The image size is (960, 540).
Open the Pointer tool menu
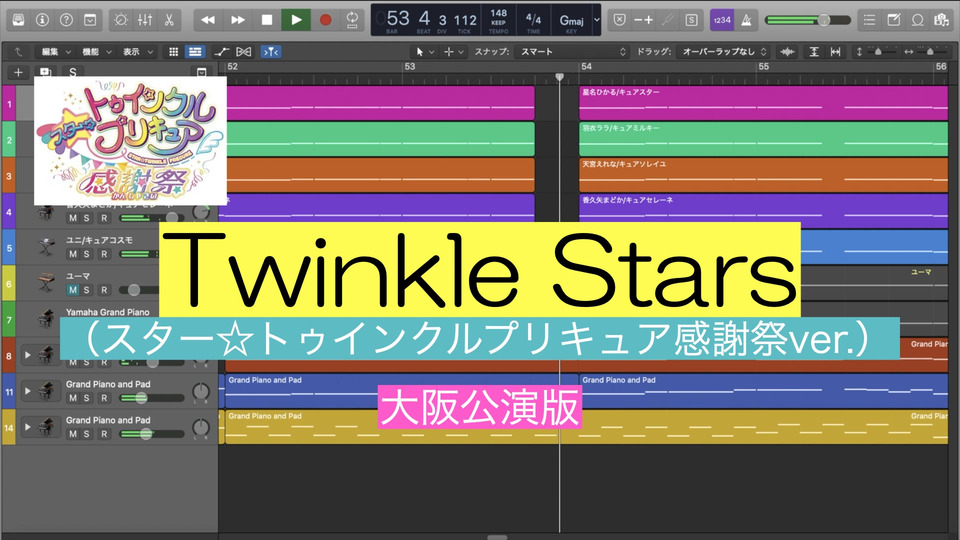coord(425,52)
